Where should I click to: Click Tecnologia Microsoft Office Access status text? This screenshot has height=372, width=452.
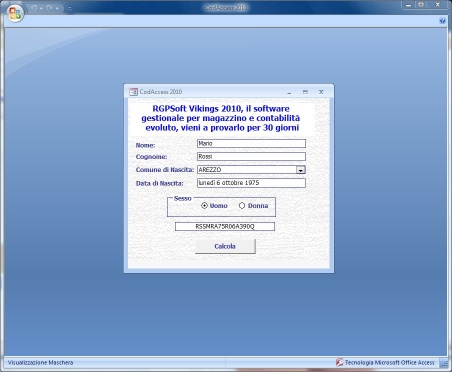pos(390,362)
